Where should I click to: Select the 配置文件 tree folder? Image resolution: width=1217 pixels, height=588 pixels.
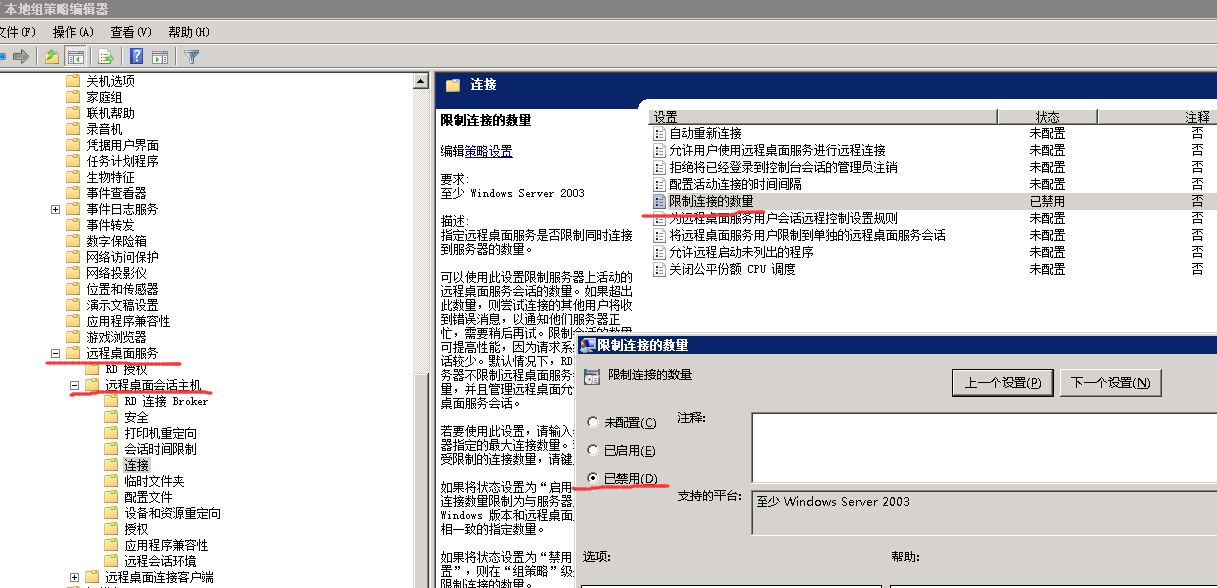tap(148, 497)
